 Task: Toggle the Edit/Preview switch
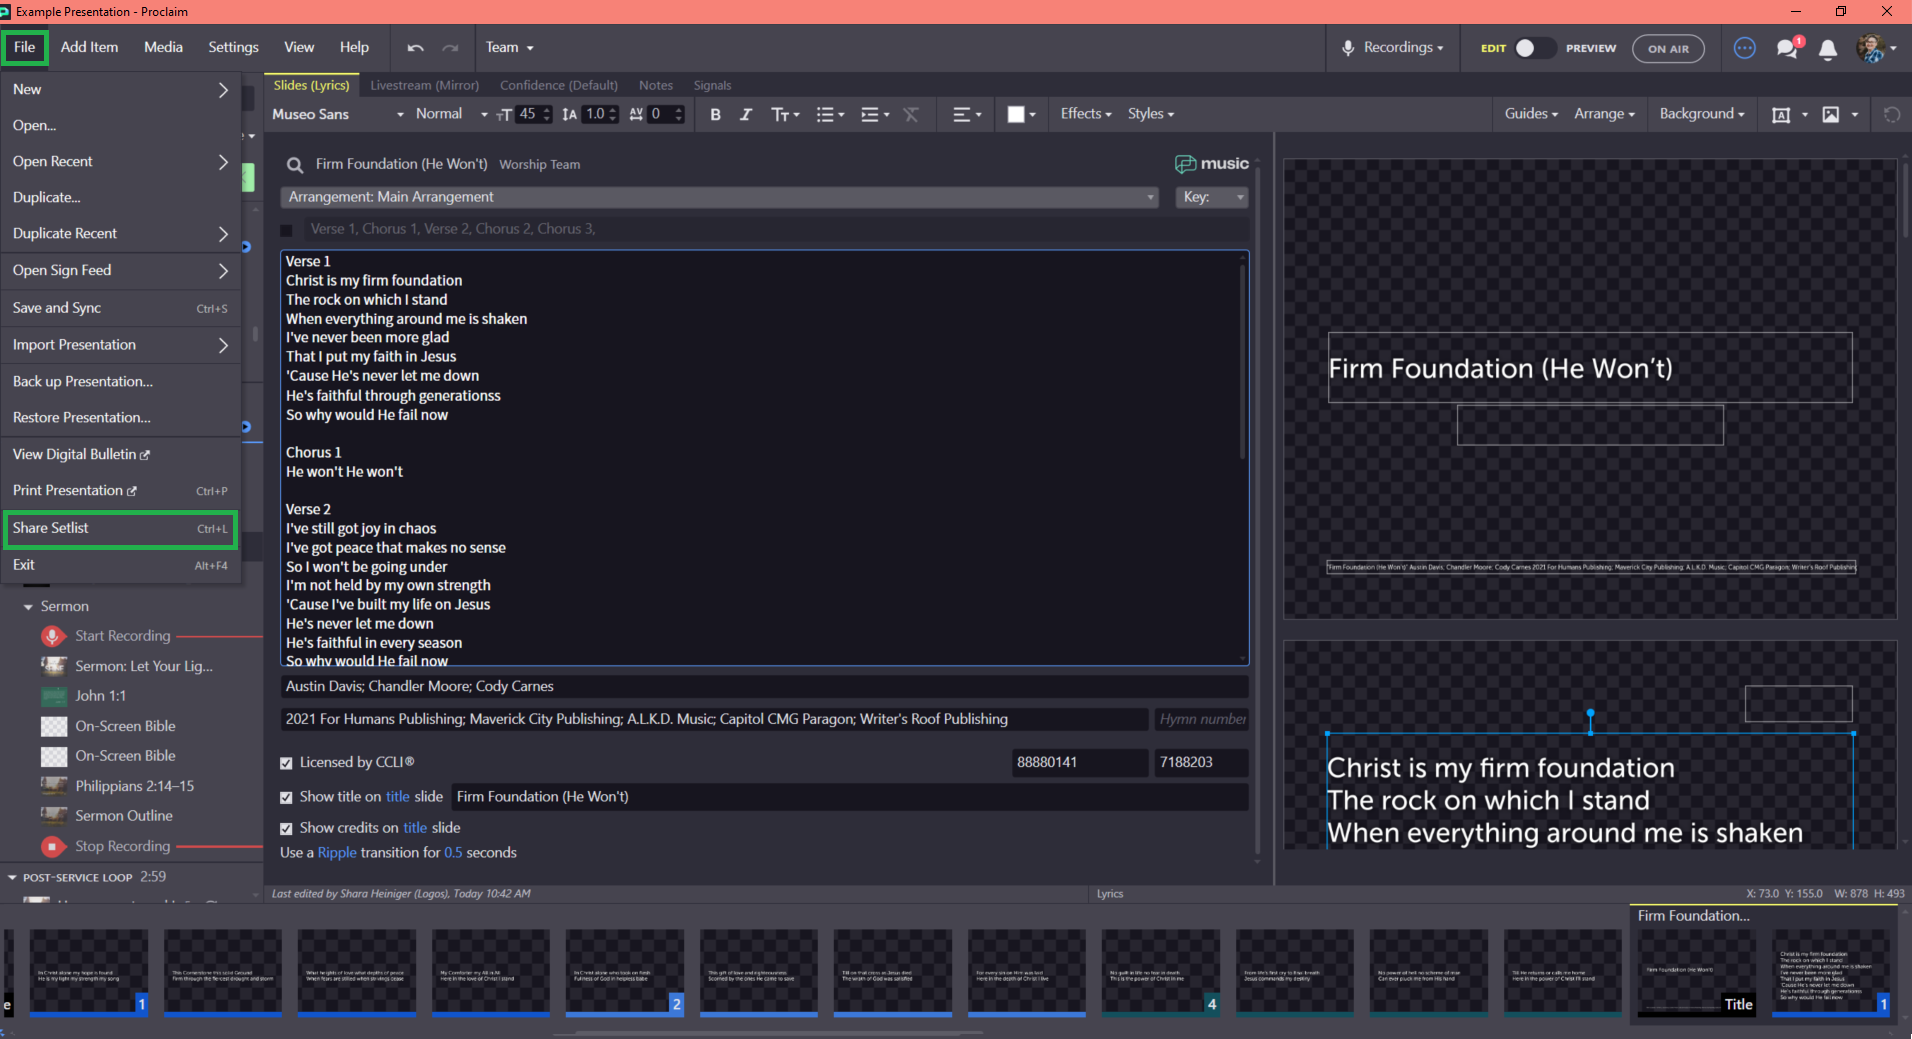coord(1535,48)
